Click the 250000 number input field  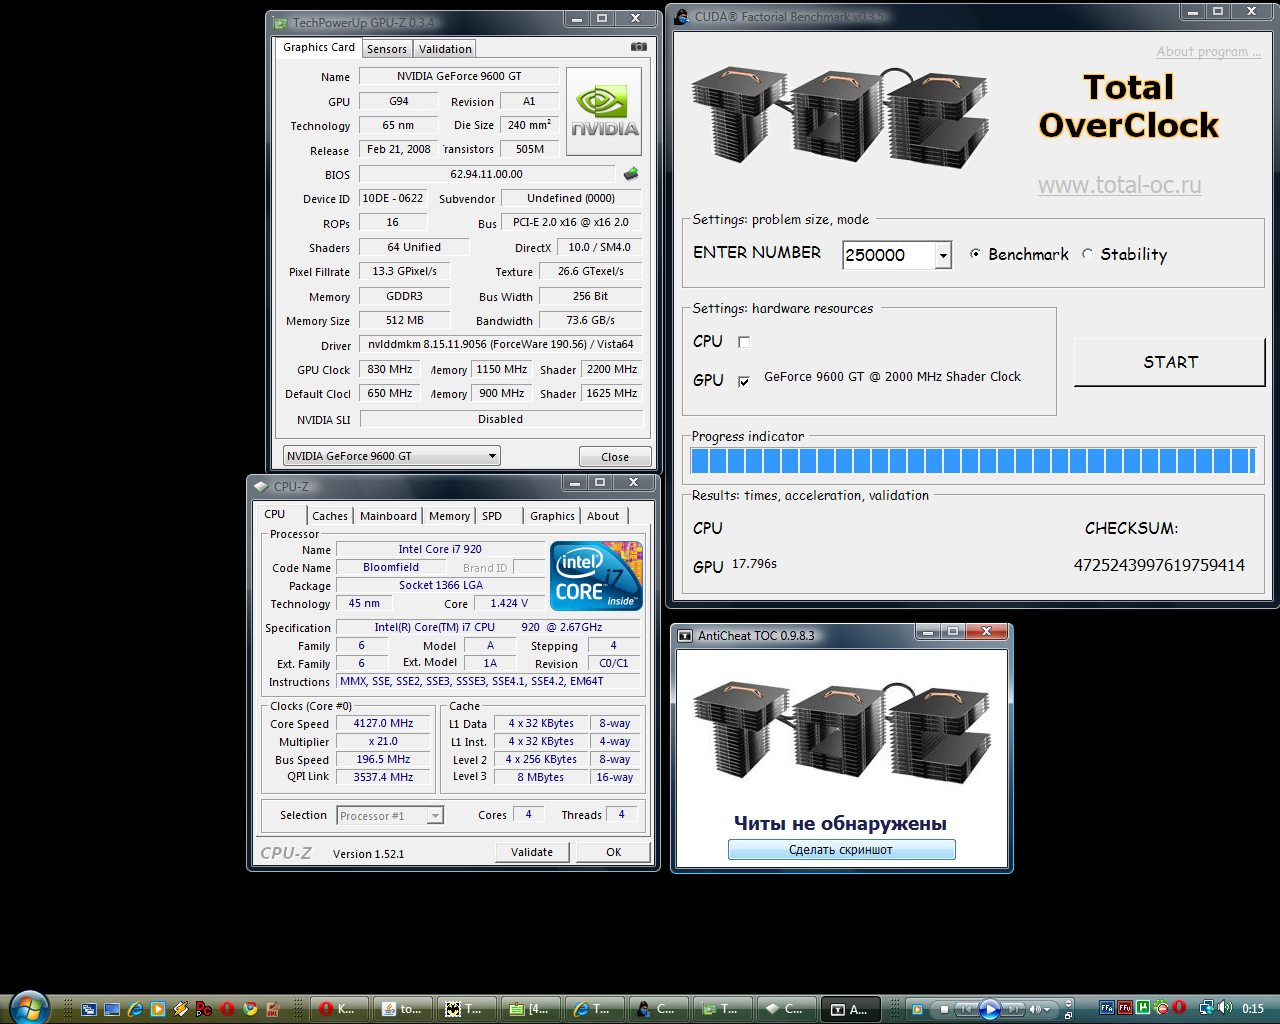[x=889, y=256]
